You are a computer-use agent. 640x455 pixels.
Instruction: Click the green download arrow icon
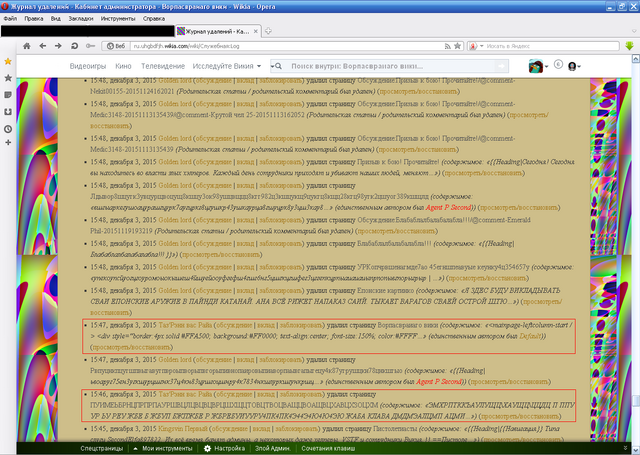(629, 46)
